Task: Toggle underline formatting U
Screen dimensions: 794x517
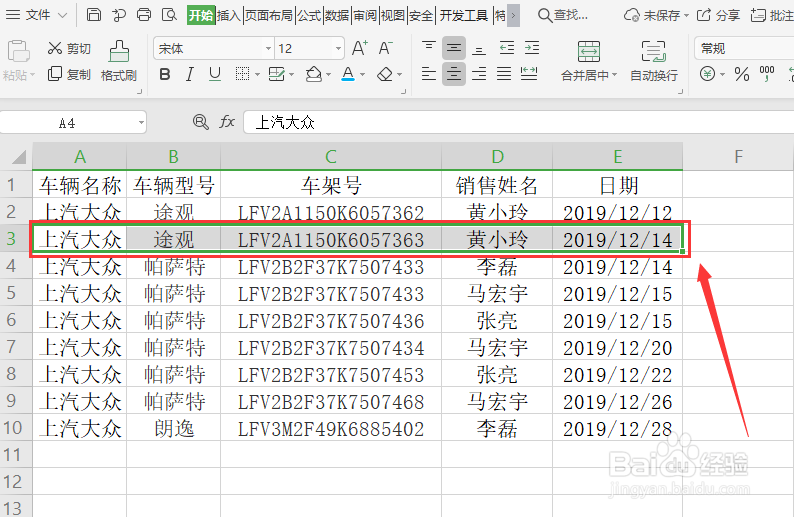Action: pos(215,75)
